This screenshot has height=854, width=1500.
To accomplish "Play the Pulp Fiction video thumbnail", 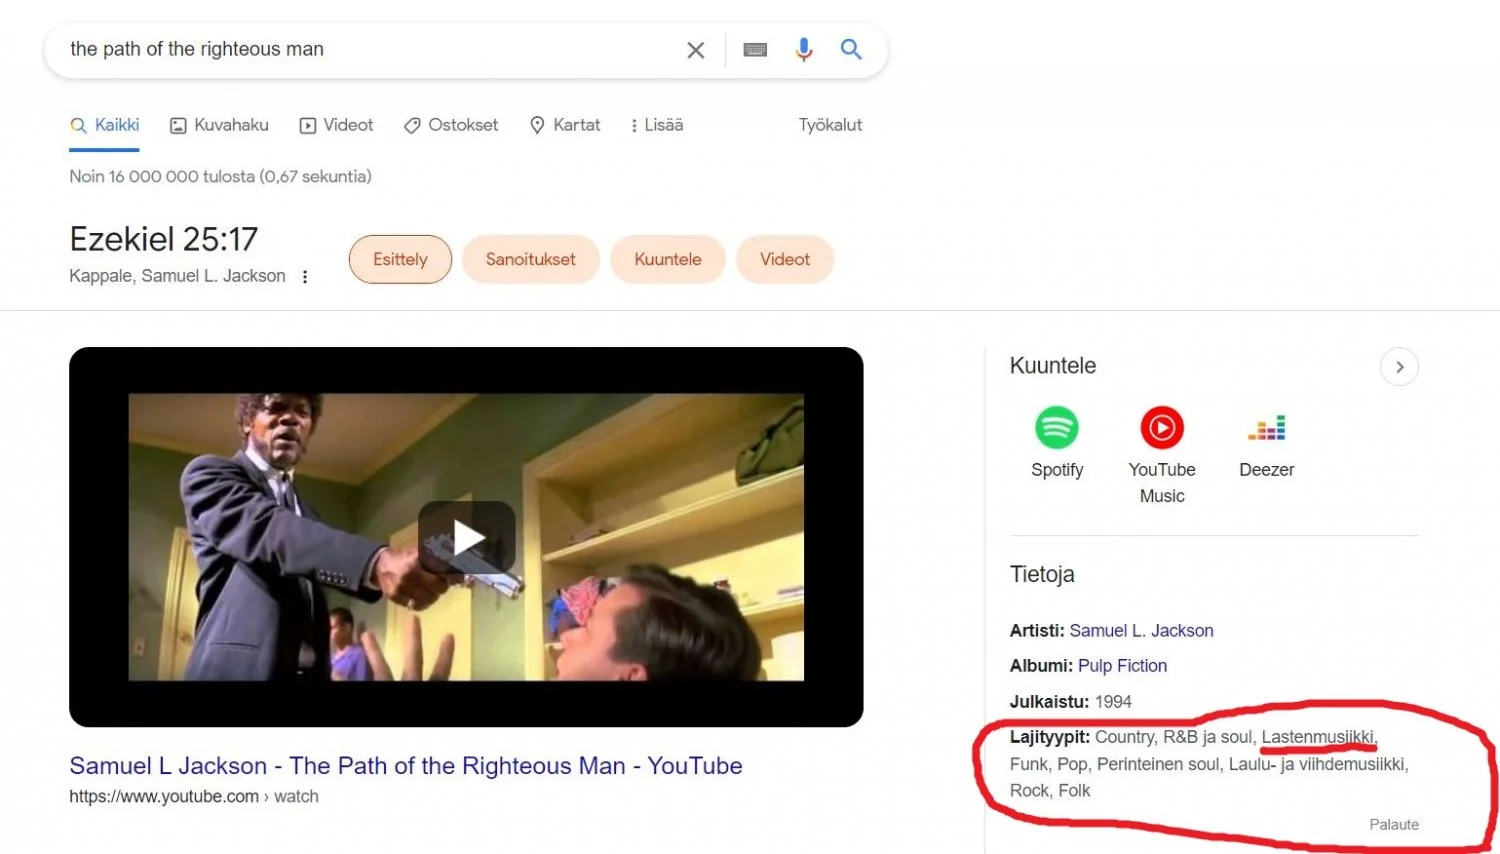I will tap(466, 537).
